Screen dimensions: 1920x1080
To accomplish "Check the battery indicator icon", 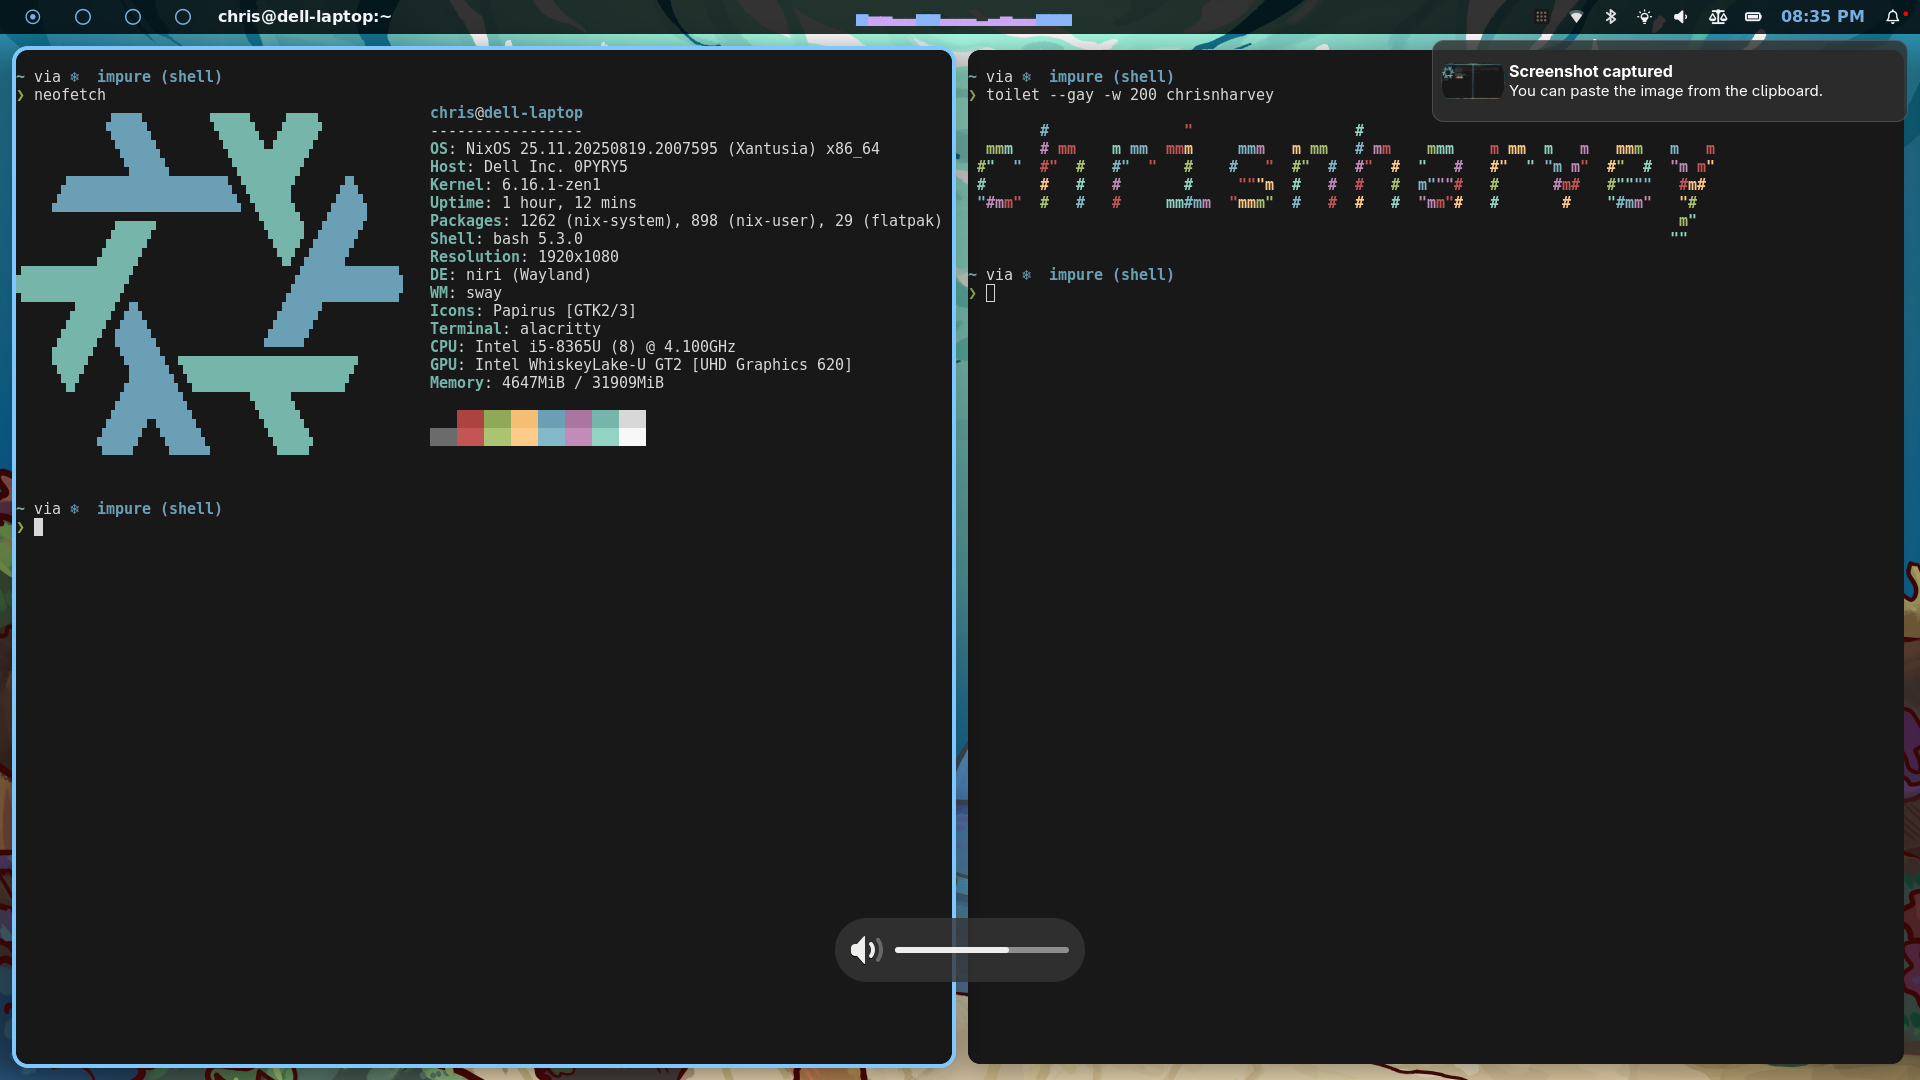I will click(1752, 17).
